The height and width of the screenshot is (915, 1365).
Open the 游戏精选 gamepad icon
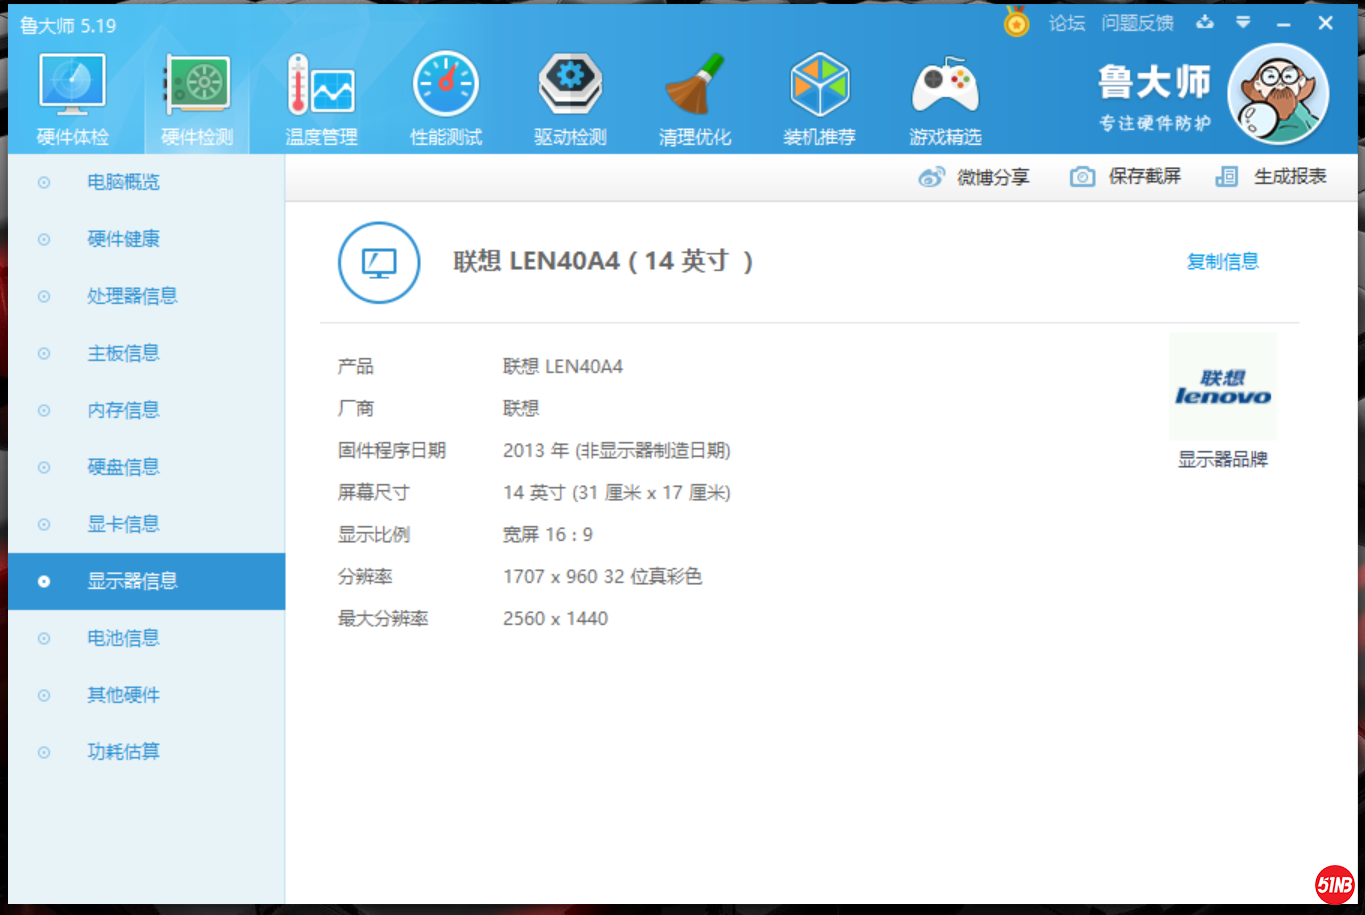coord(945,86)
